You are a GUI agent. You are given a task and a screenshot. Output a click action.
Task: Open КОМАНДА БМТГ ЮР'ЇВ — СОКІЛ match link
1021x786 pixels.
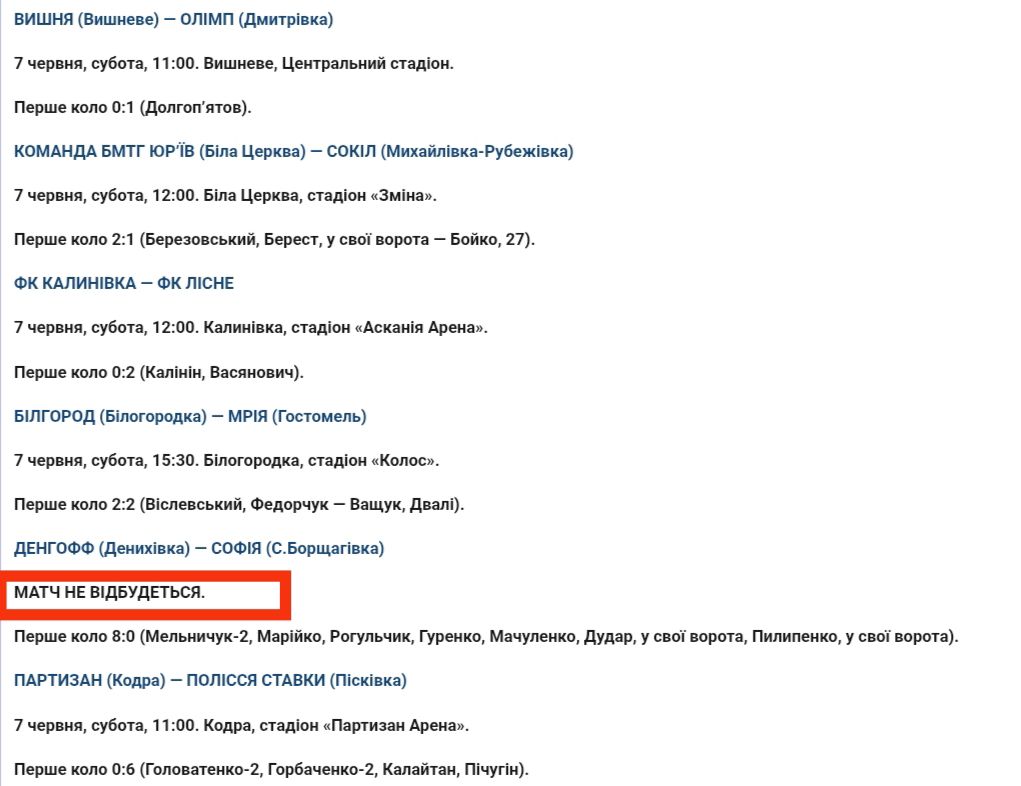point(293,152)
